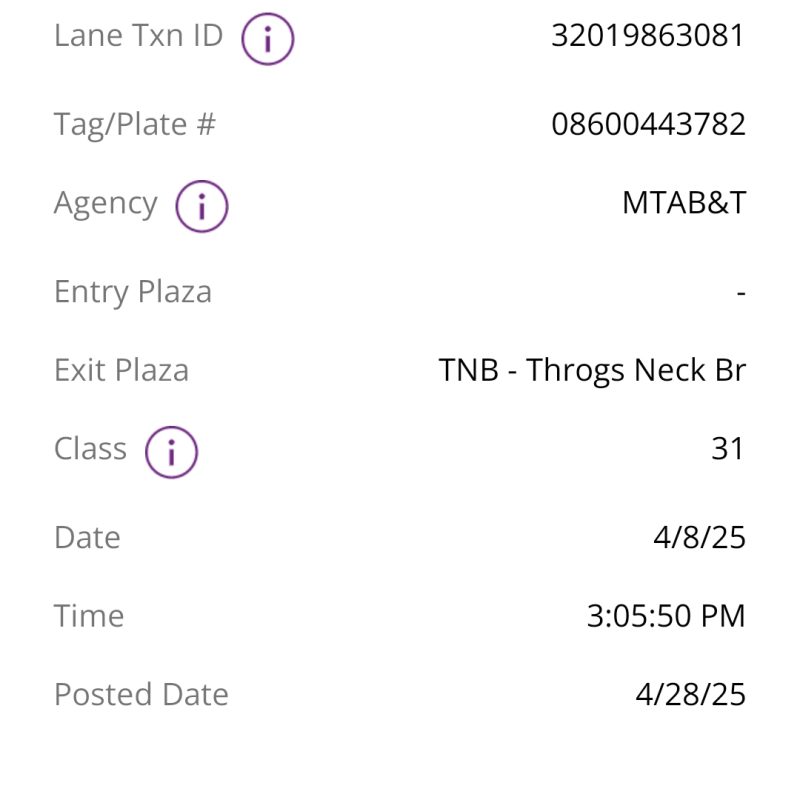Select the MTAB&T agency value

684,203
